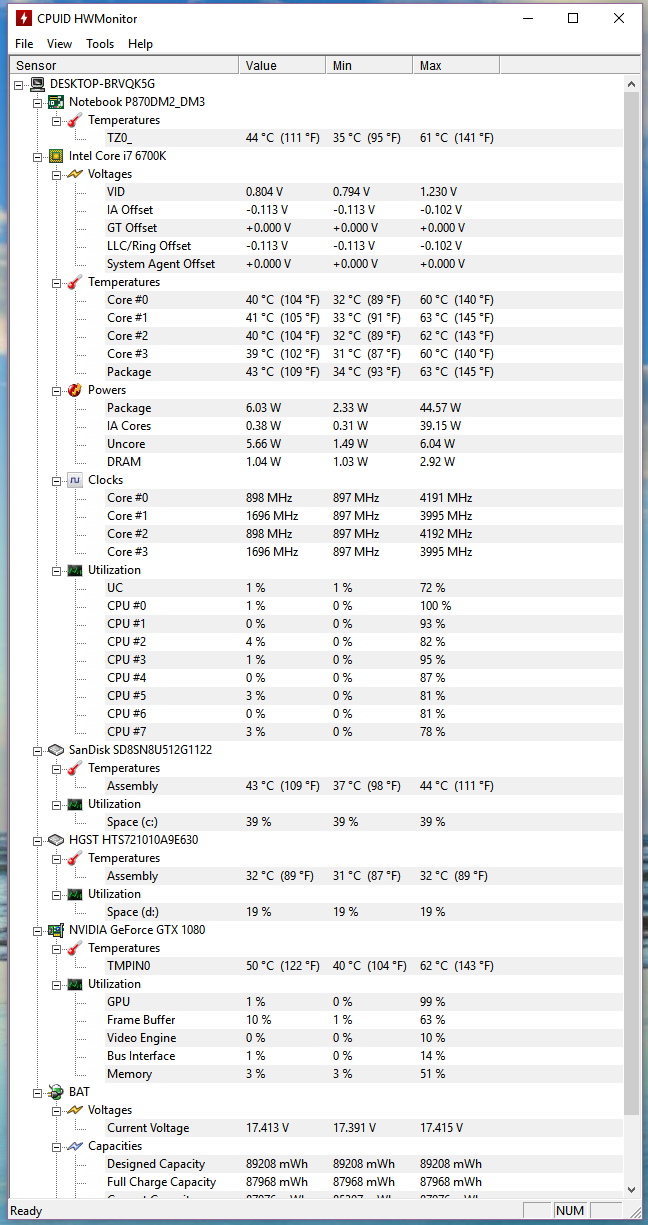This screenshot has width=648, height=1225.
Task: Select the Video Engine row
Action: tap(364, 1038)
